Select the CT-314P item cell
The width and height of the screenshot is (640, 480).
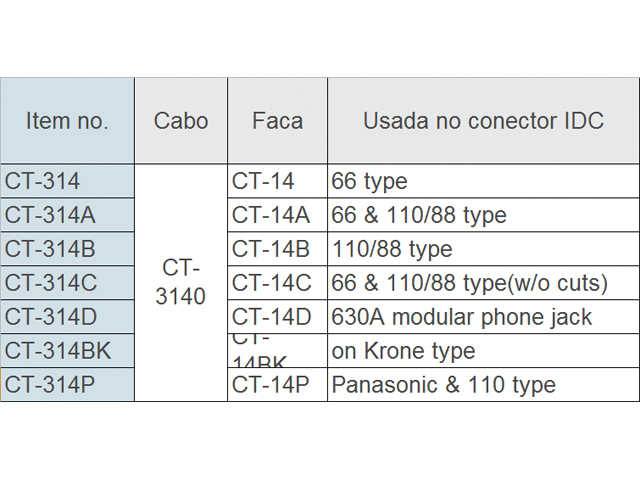[x=67, y=385]
